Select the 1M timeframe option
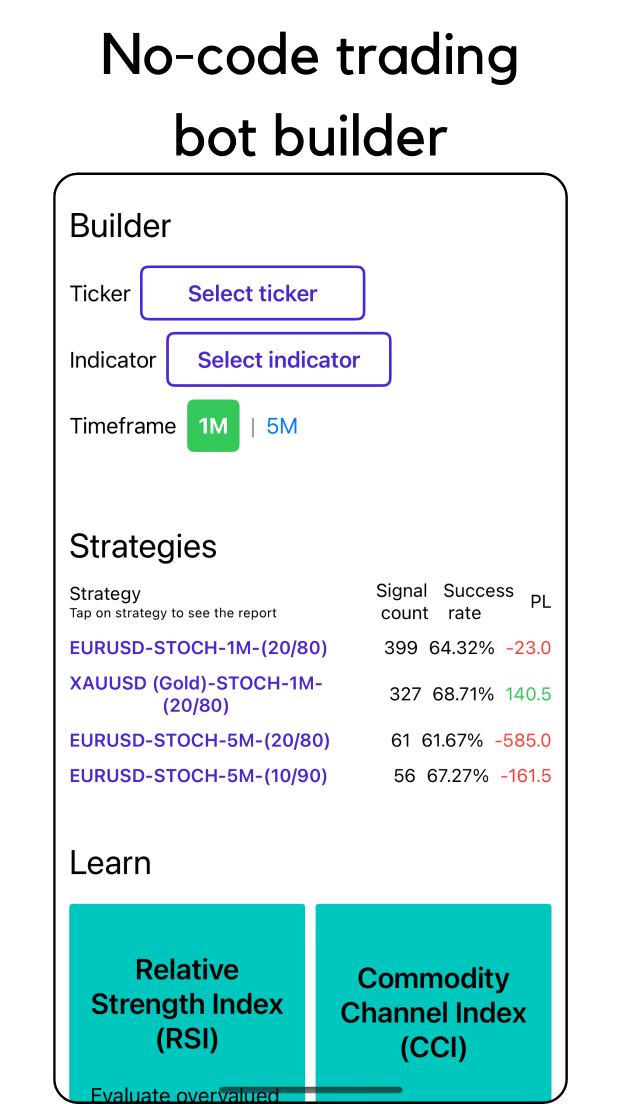Screen dimensions: 621x1104 tap(213, 425)
